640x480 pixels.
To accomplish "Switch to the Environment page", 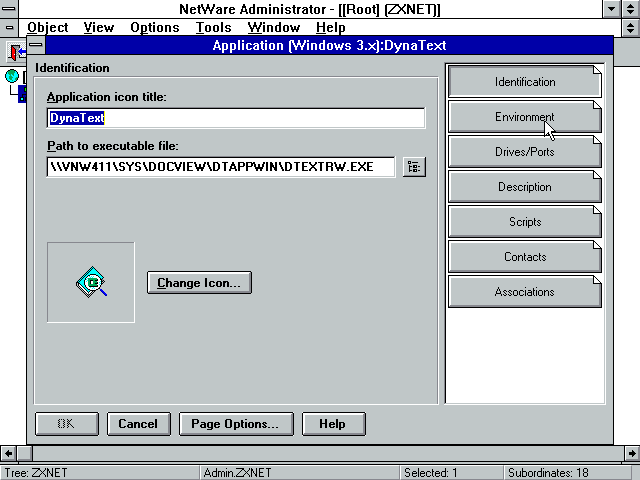I will (524, 117).
